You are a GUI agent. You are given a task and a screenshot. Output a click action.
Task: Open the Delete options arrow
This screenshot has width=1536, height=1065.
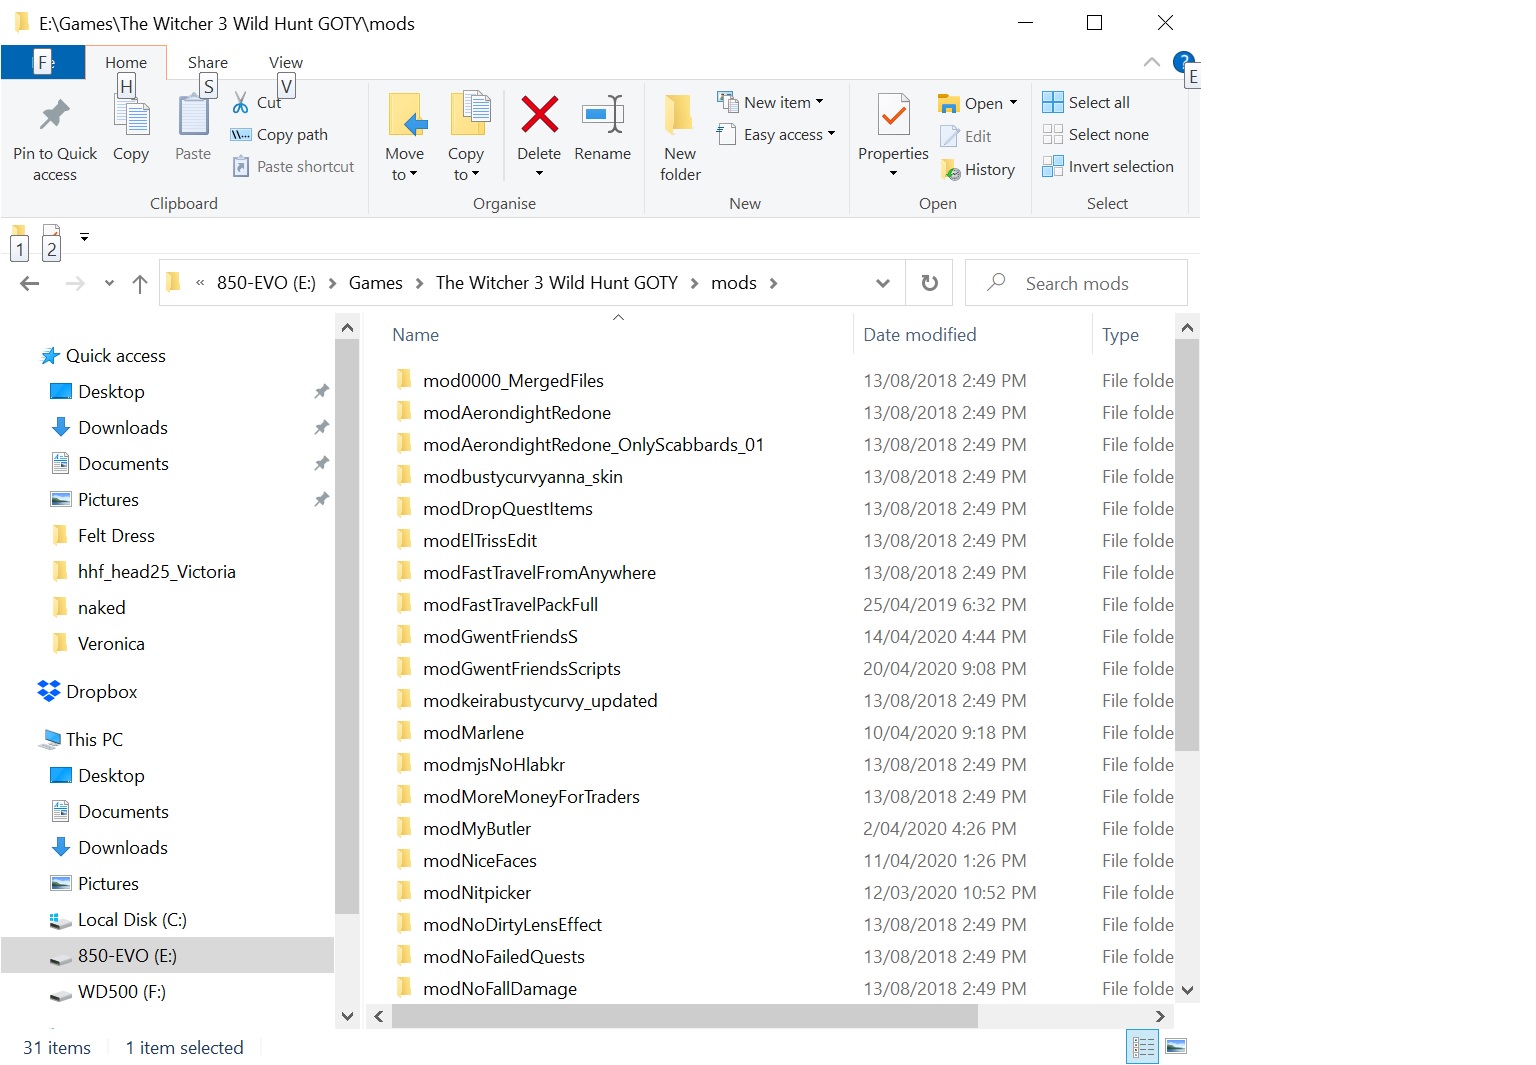(x=539, y=174)
